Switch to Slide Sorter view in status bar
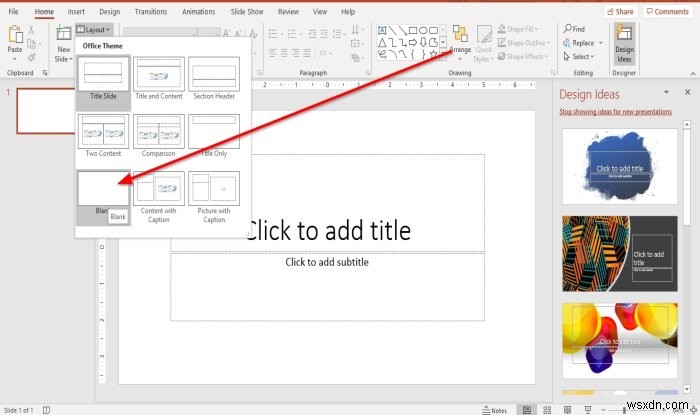This screenshot has width=700, height=415. coord(547,410)
